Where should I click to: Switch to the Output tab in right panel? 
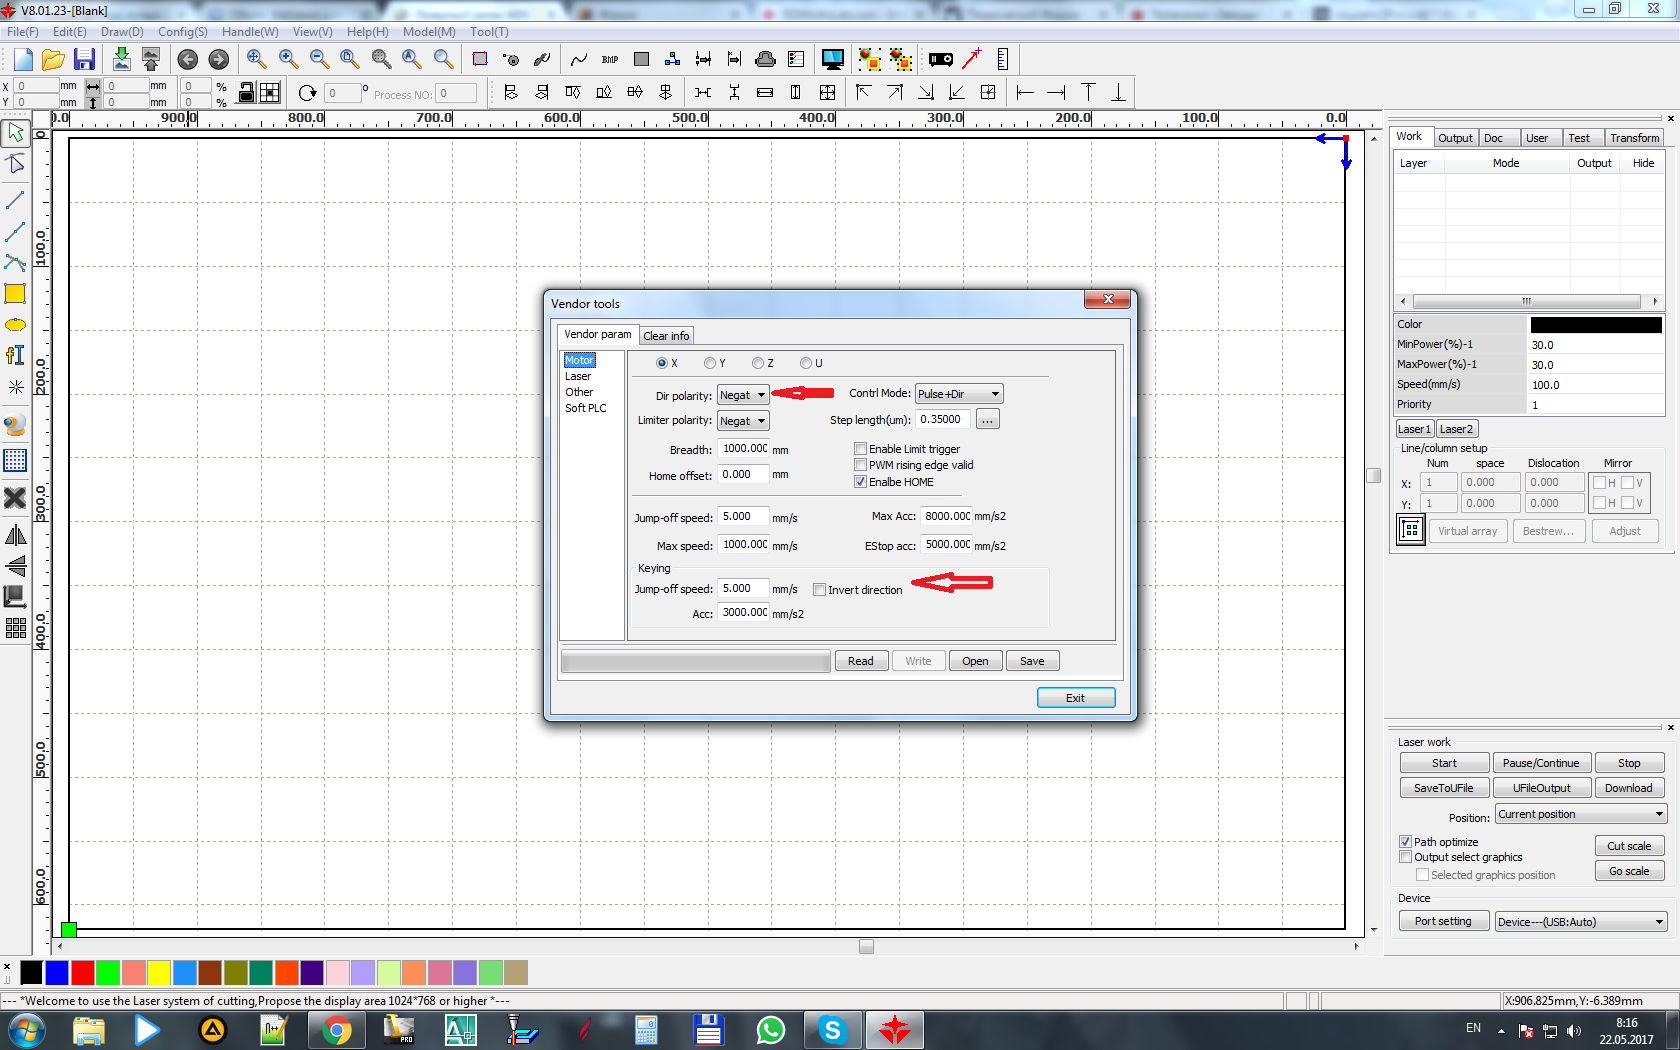click(1455, 138)
